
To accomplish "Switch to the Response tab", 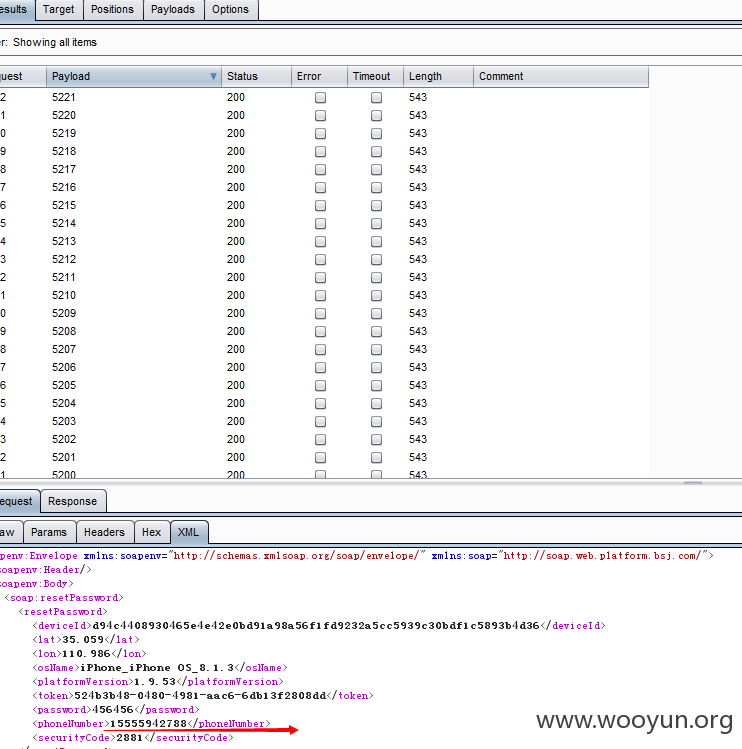I will pos(73,501).
